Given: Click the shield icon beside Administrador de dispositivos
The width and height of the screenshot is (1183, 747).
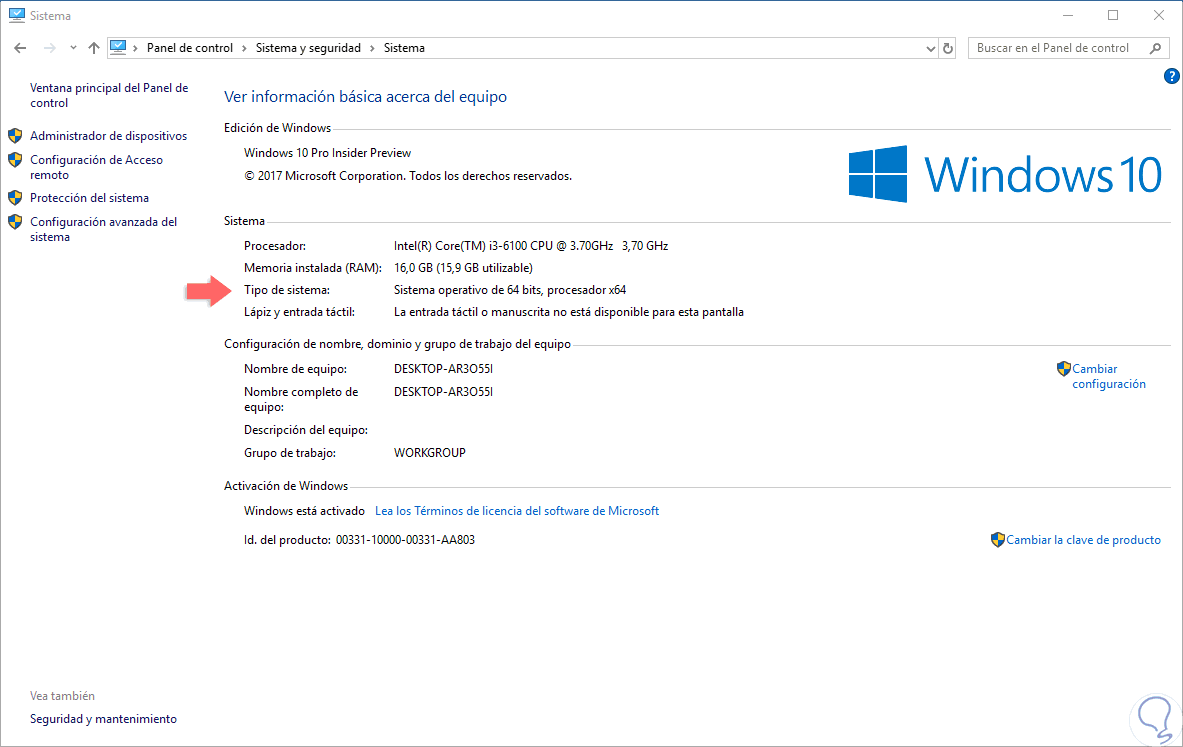Looking at the screenshot, I should (15, 135).
